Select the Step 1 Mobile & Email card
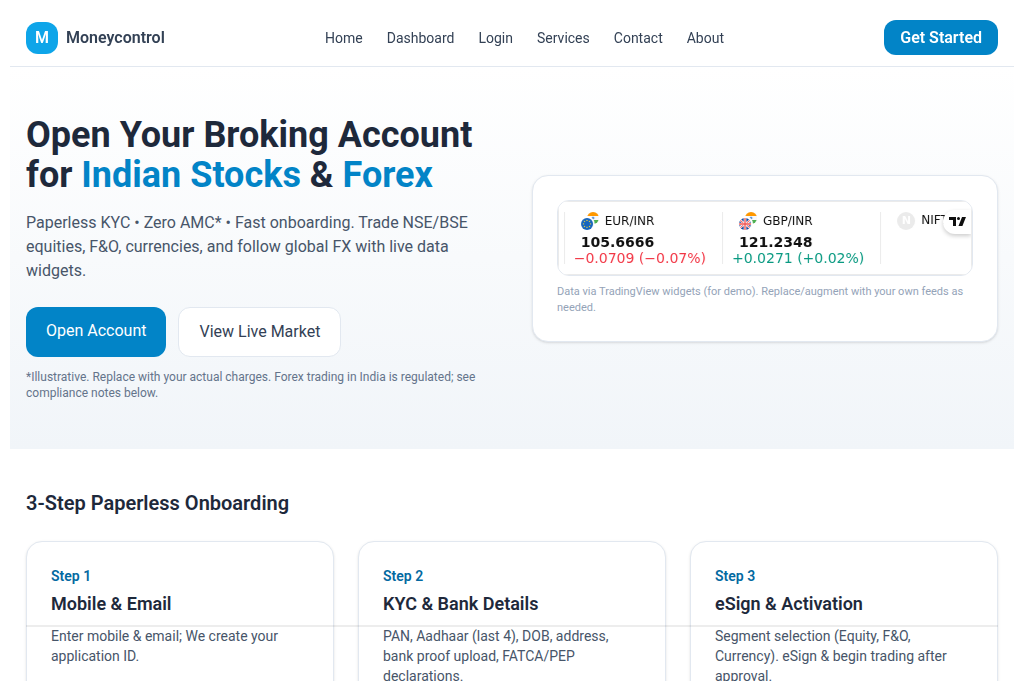Screen dimensions: 1024x681 (x=180, y=610)
